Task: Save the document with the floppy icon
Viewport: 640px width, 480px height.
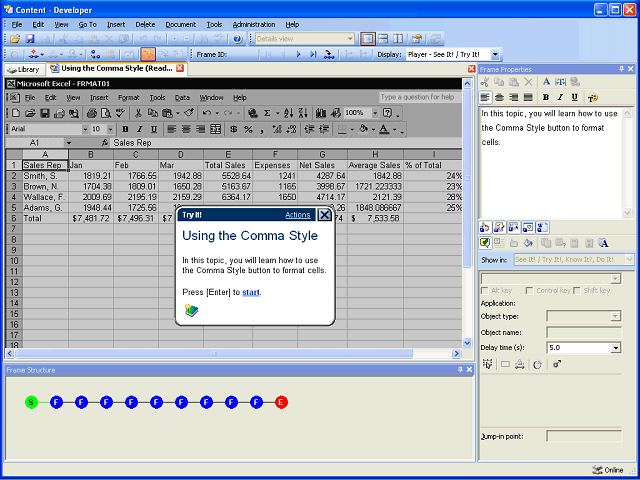Action: coord(30,39)
